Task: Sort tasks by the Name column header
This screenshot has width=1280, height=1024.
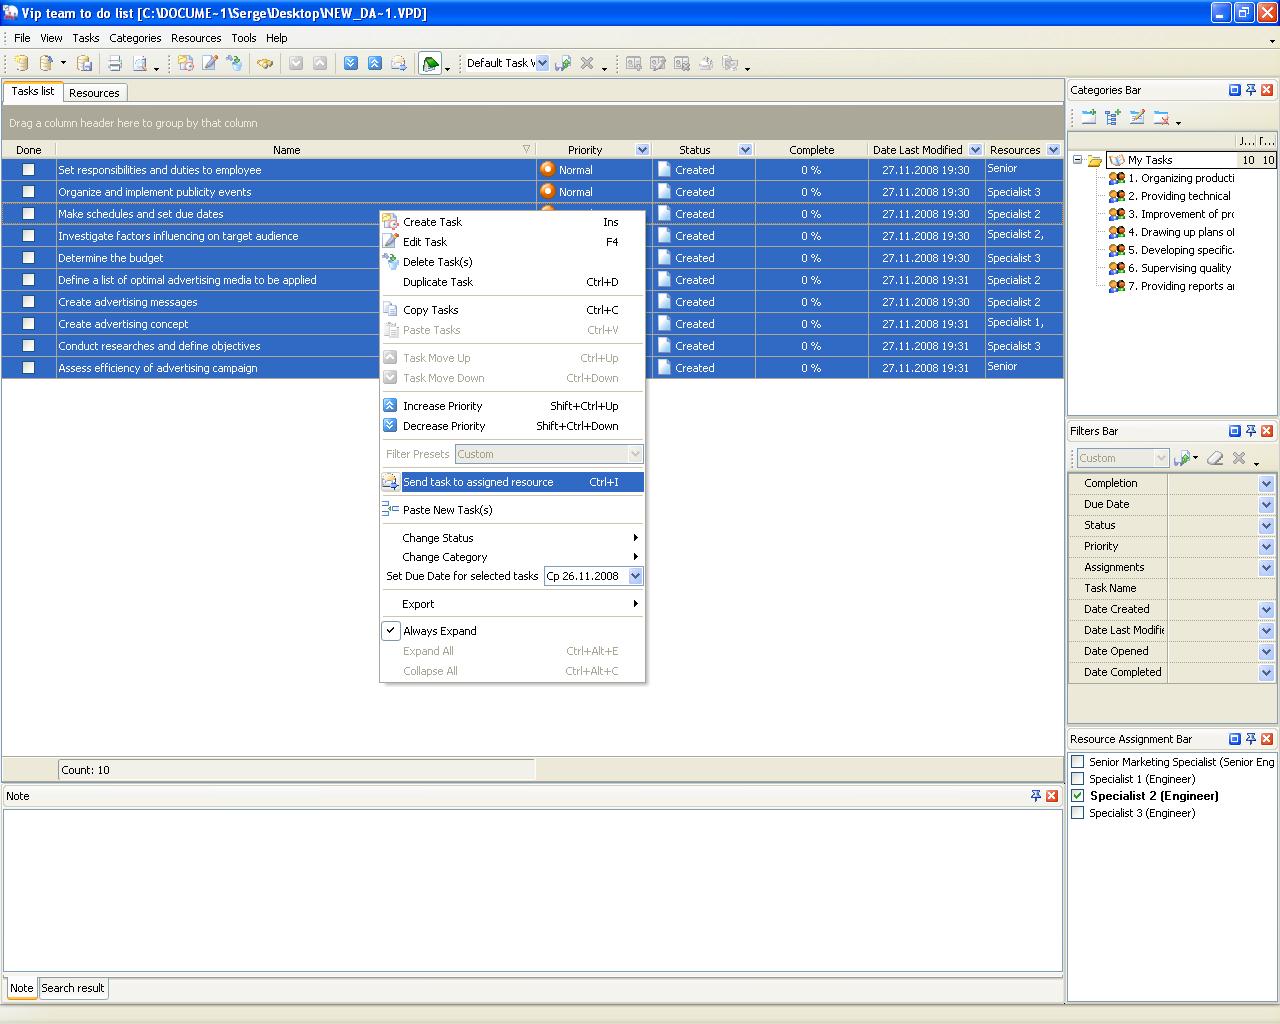Action: [x=287, y=150]
